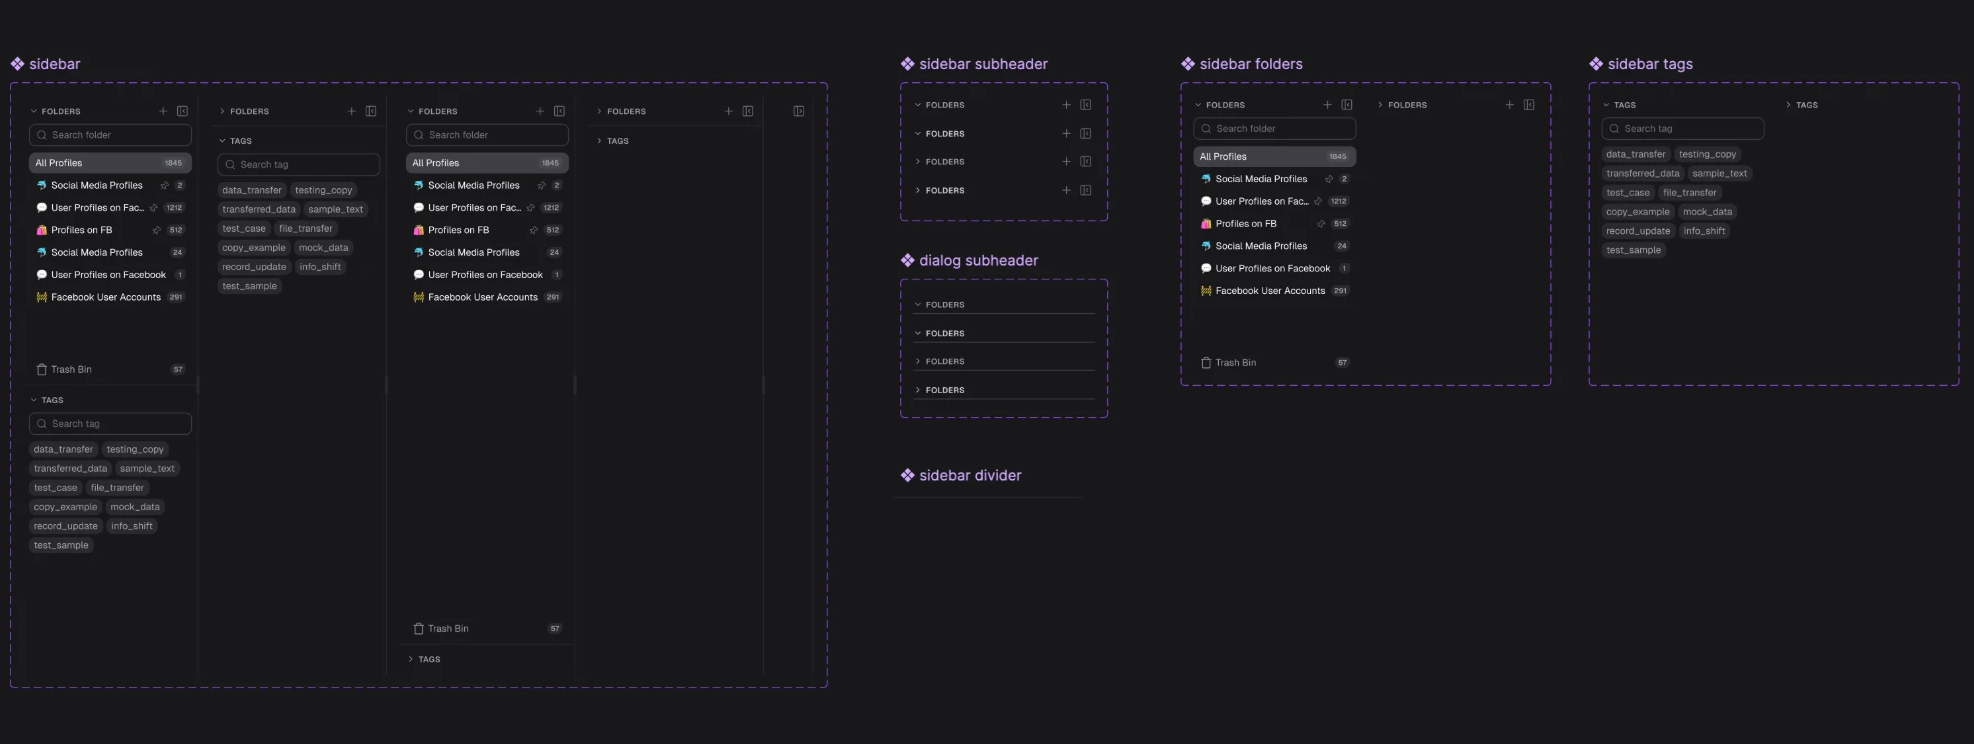1974x744 pixels.
Task: Click the lone expand-panel icon in collapsed sidebar variant
Action: [798, 111]
